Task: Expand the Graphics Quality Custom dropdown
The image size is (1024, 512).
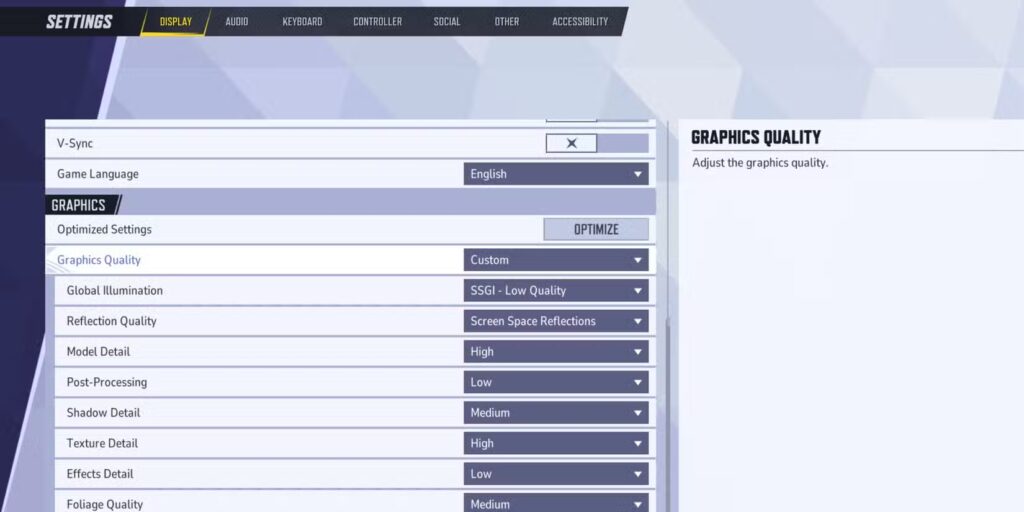Action: tap(556, 260)
